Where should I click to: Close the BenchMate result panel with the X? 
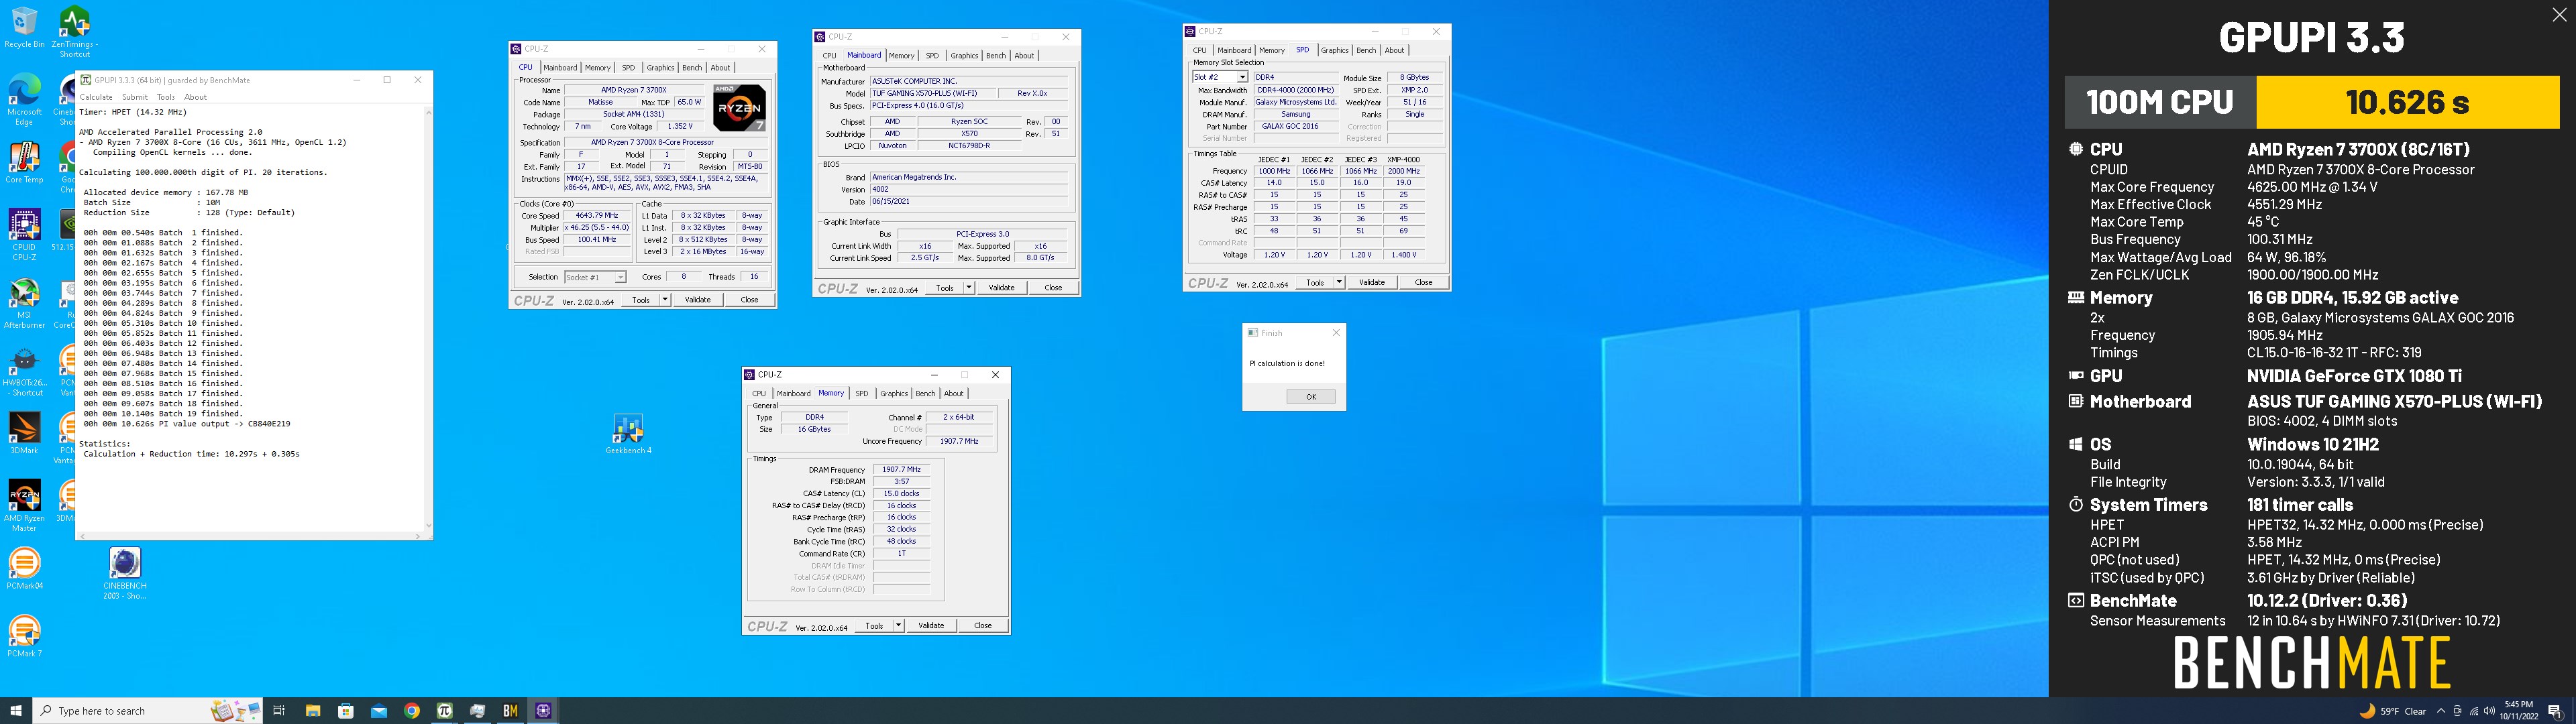pos(2559,14)
